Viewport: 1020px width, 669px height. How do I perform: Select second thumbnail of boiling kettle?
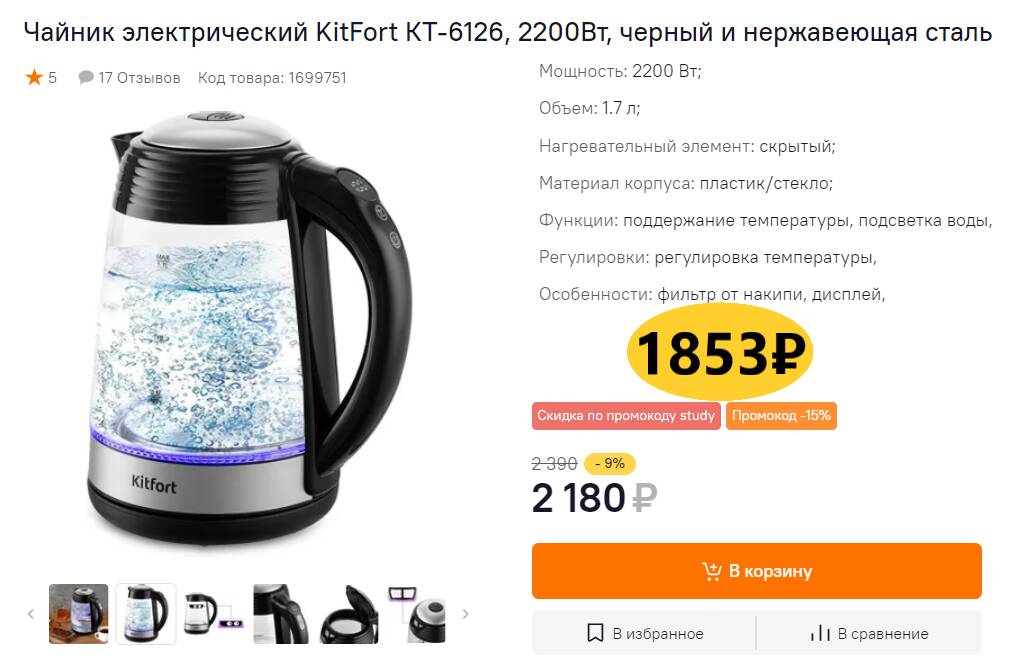146,614
